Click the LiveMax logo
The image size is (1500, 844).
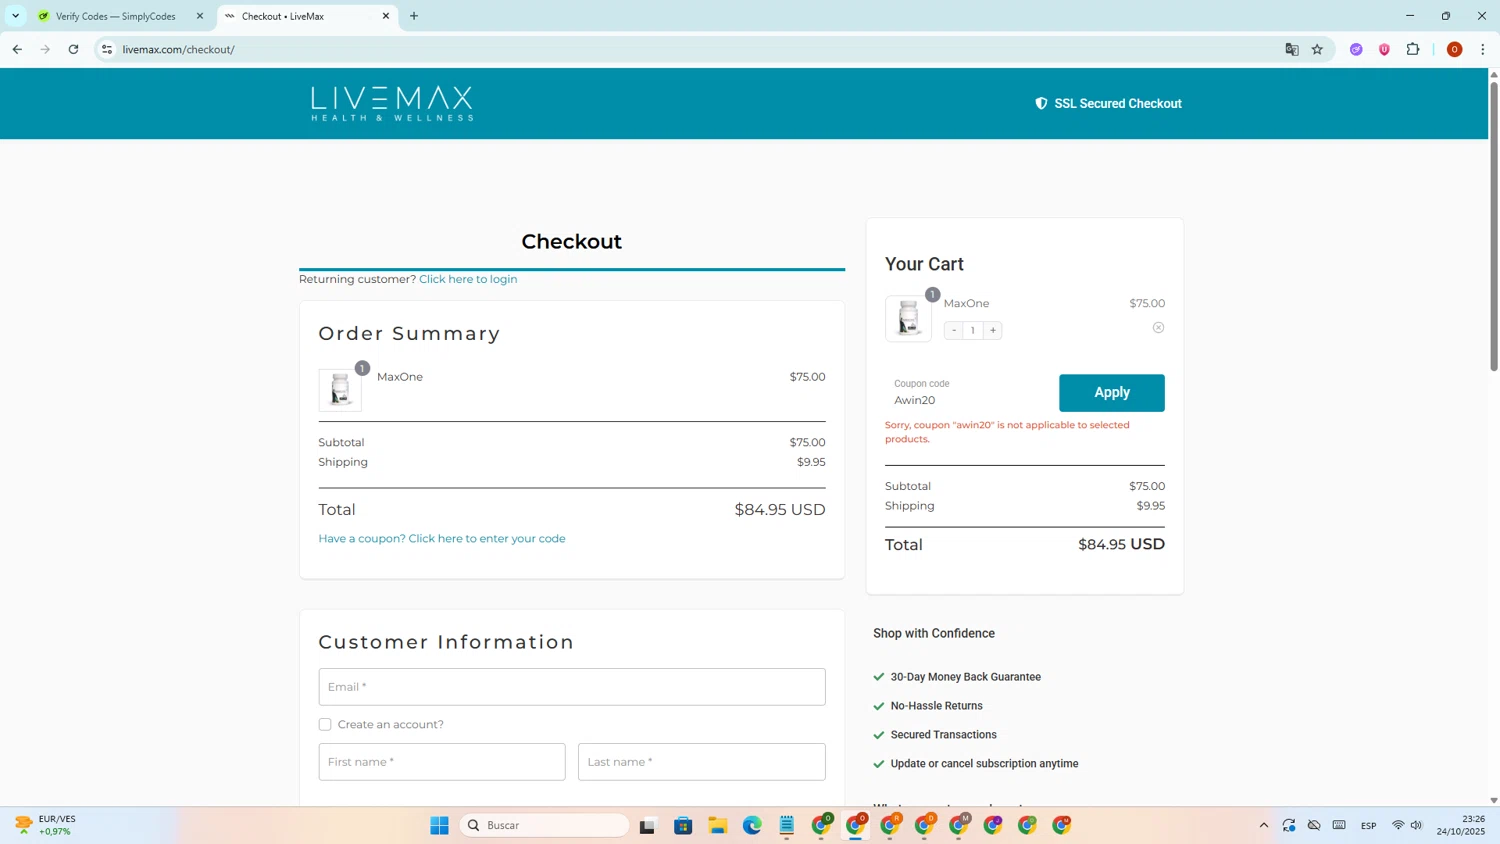392,103
